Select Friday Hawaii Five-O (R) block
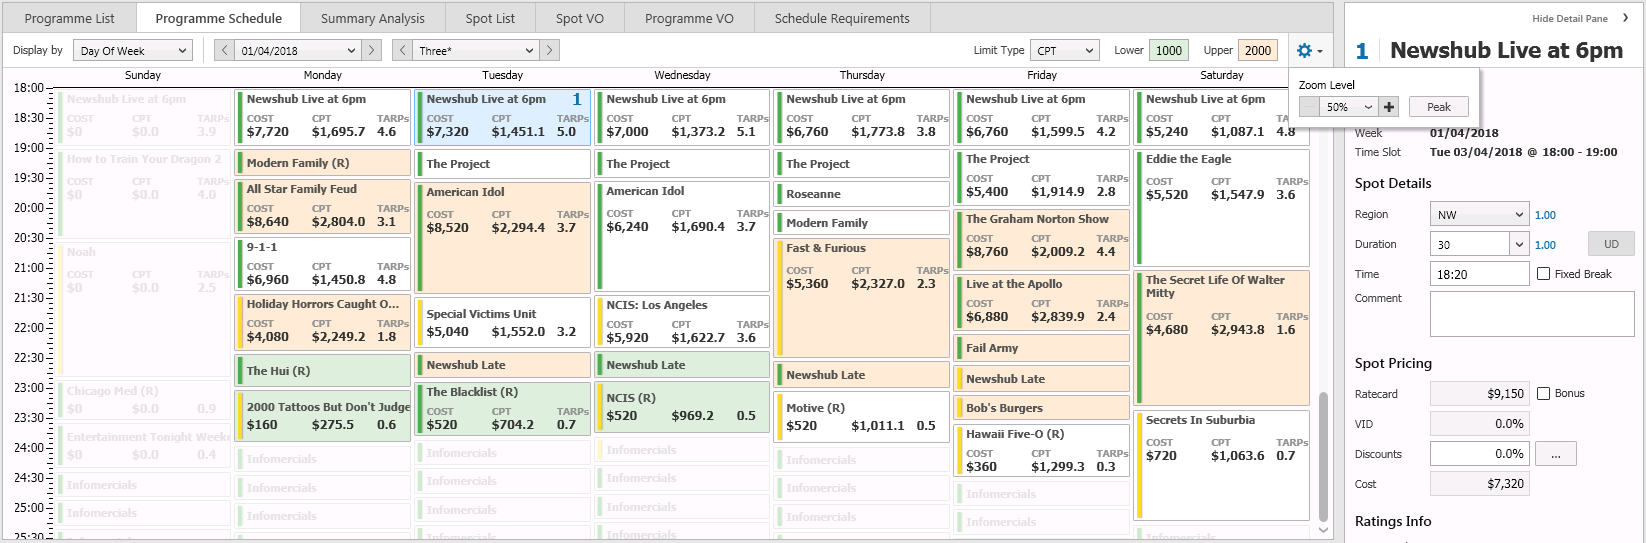The height and width of the screenshot is (543, 1646). [1042, 450]
